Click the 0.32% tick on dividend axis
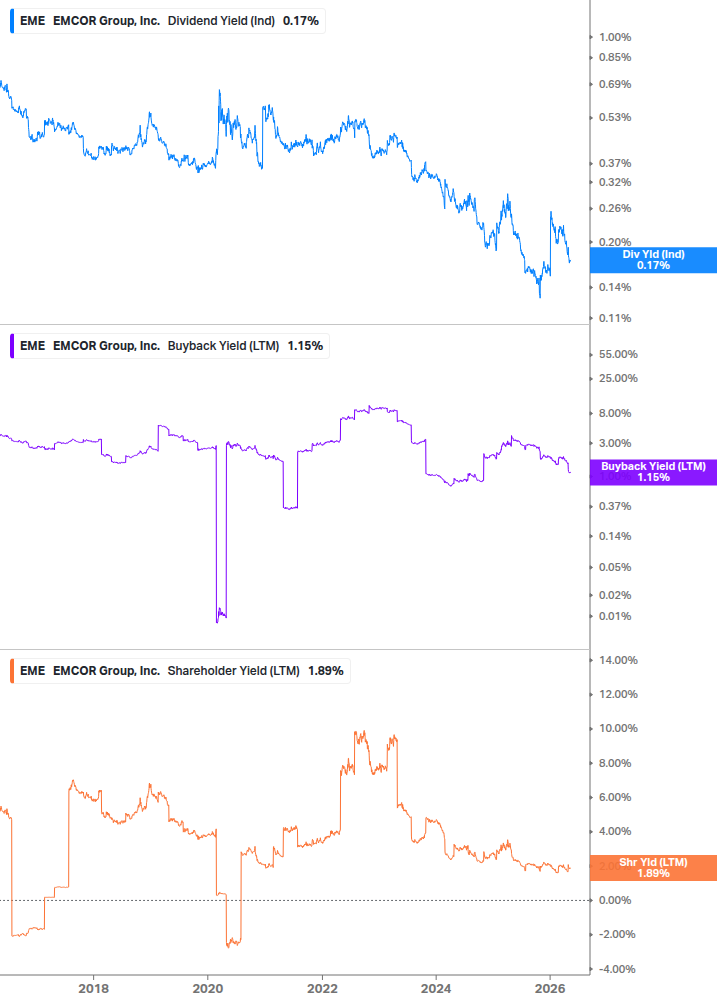717x1005 pixels. tap(615, 183)
